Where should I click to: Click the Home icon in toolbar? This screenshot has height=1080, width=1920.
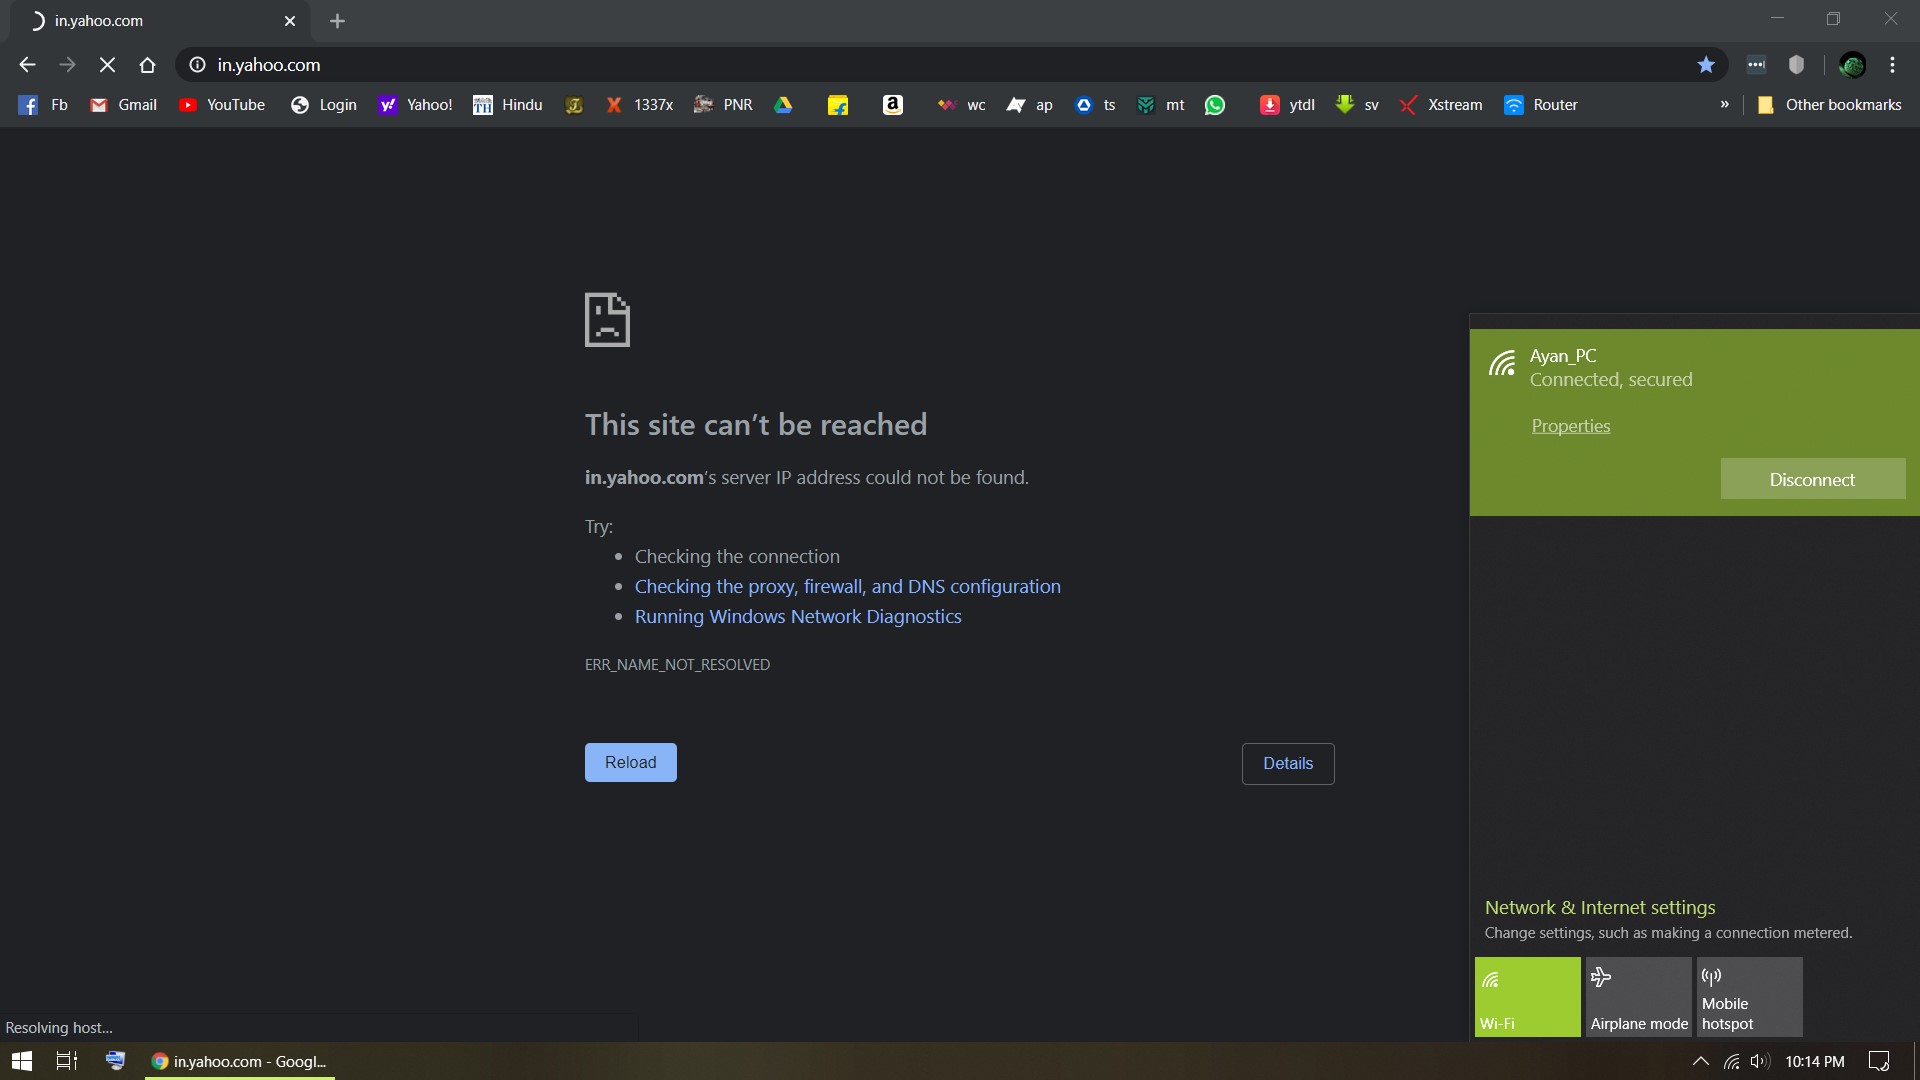[x=147, y=65]
